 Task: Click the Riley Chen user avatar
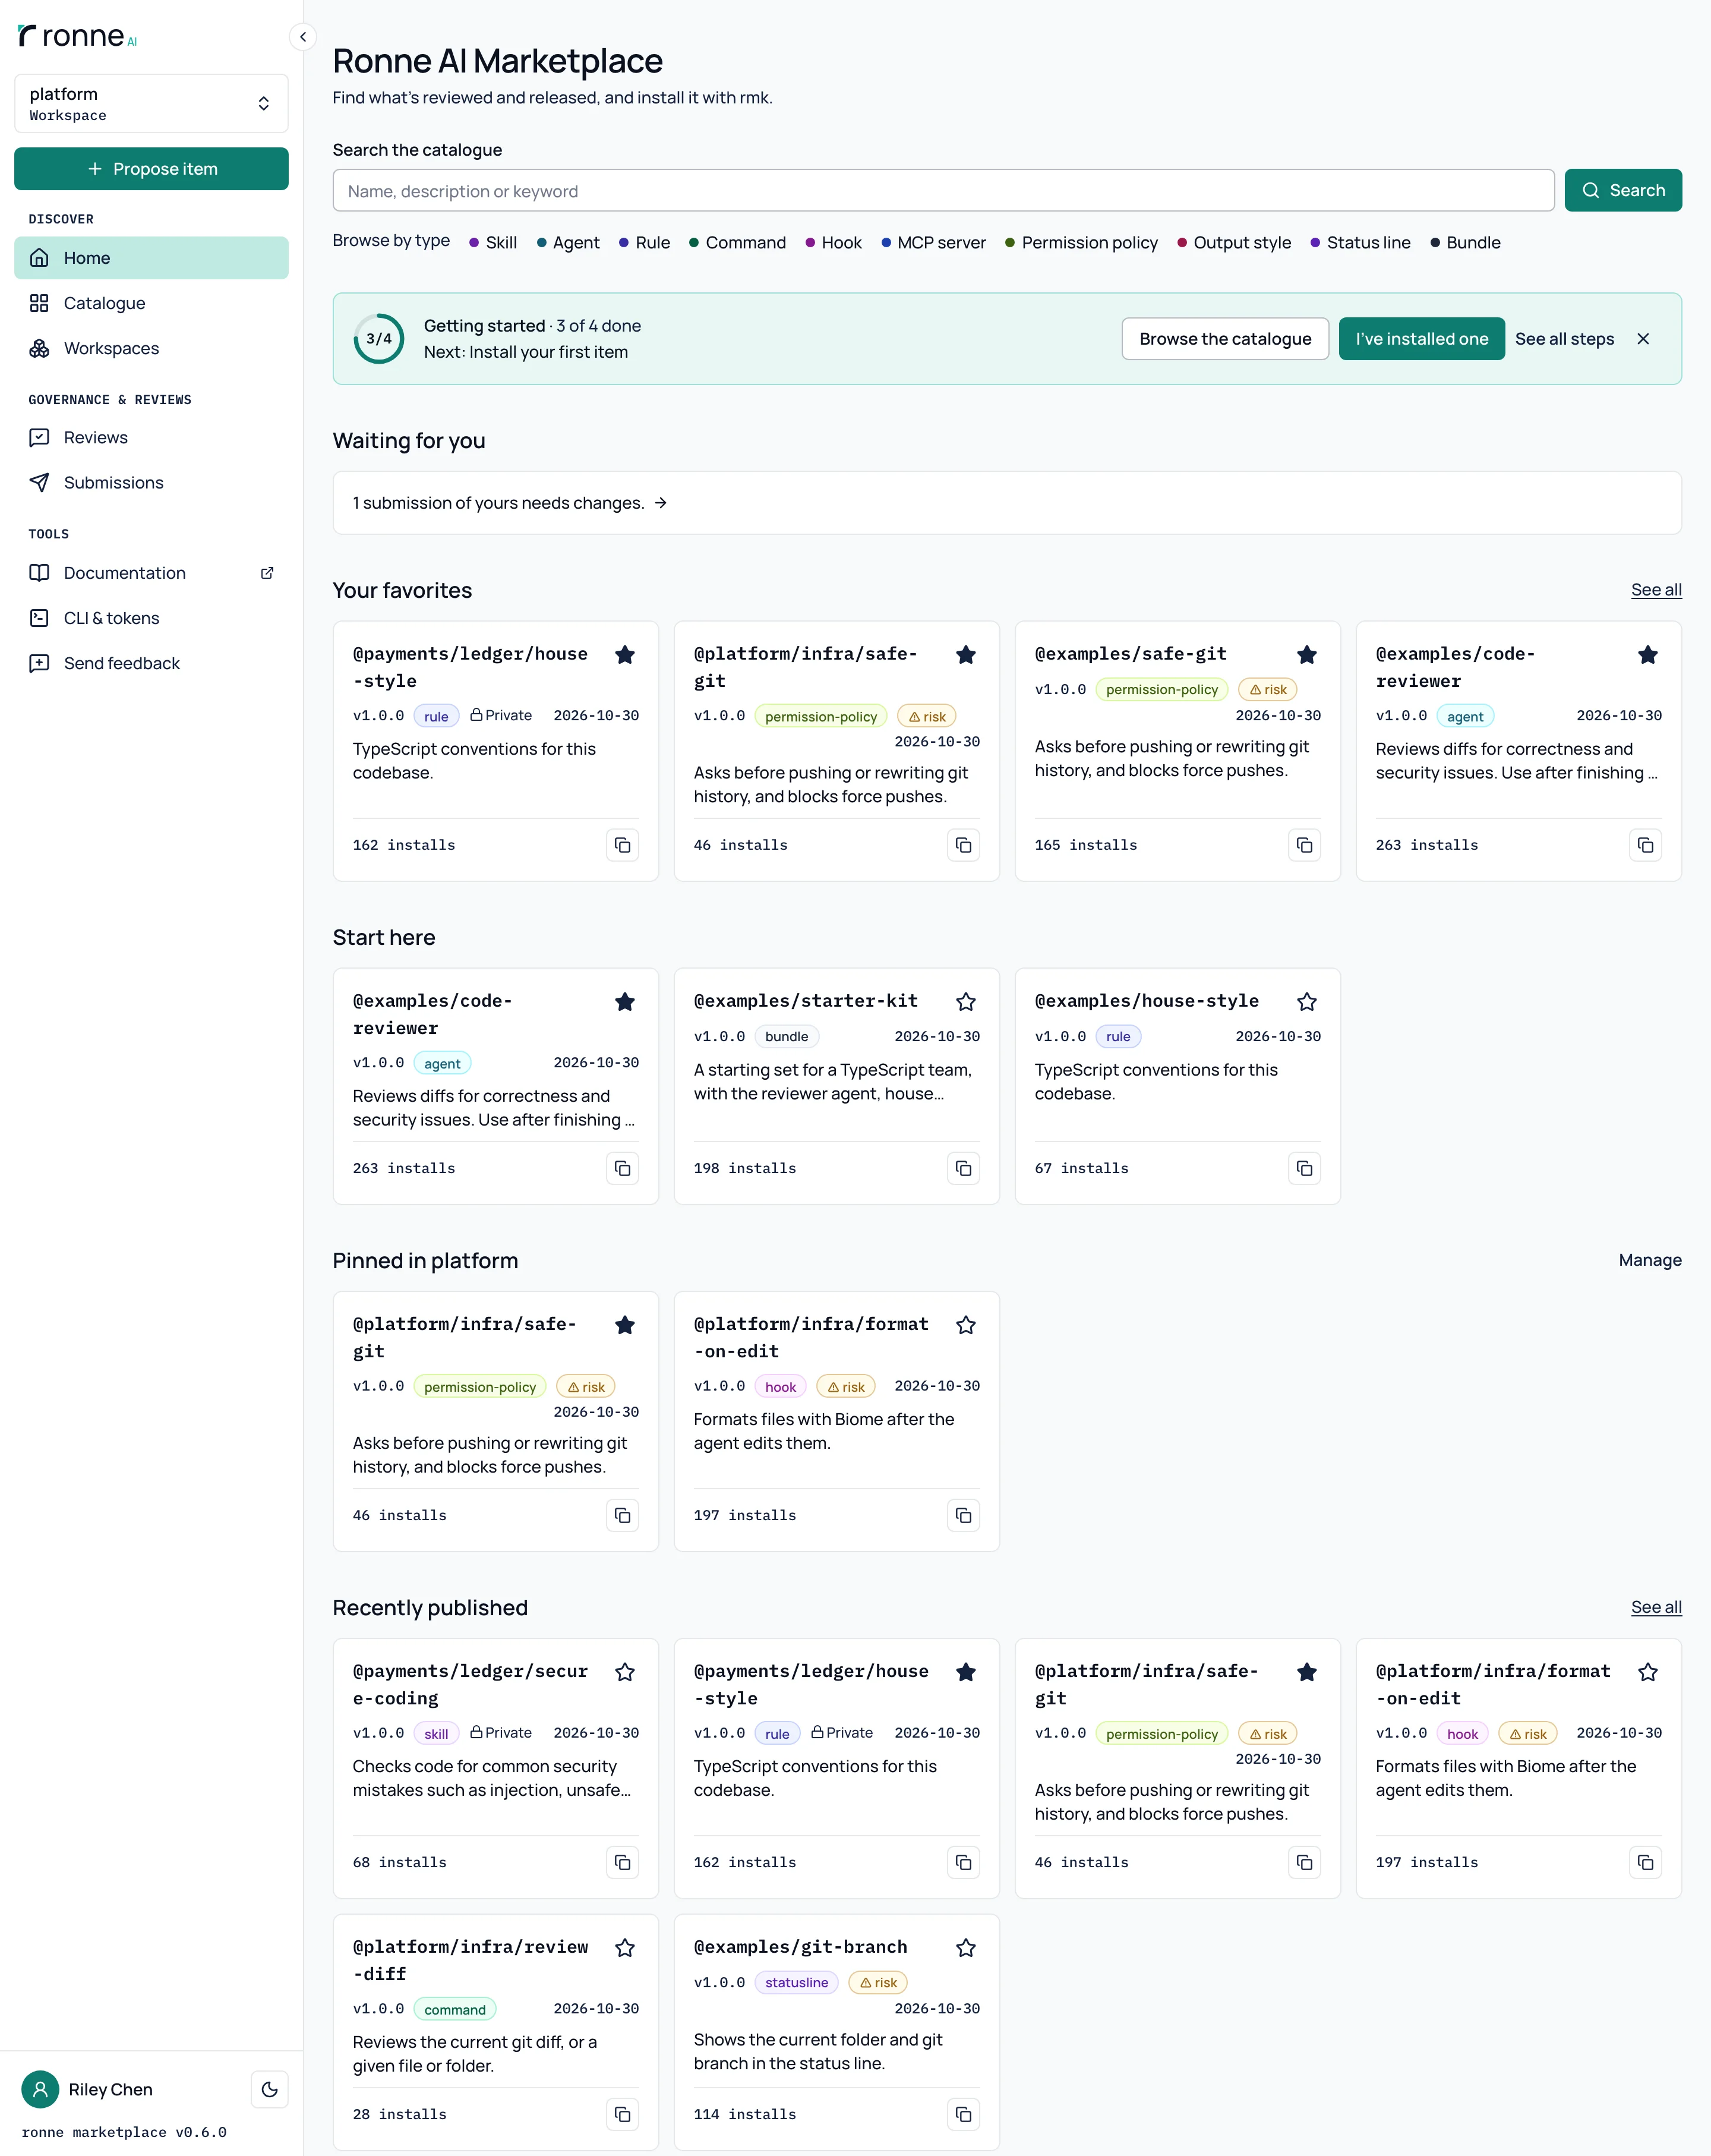tap(40, 2089)
